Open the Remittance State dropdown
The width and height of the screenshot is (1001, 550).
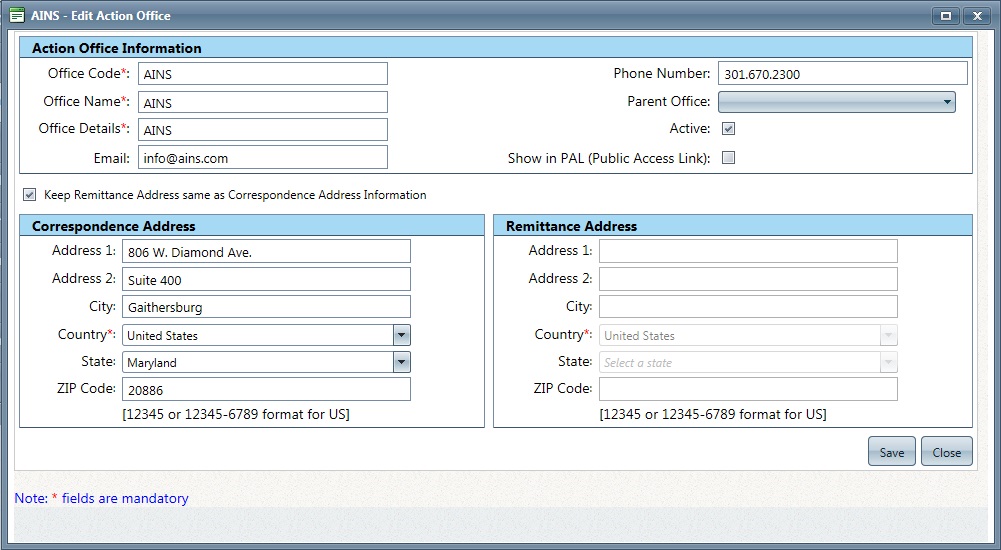749,362
